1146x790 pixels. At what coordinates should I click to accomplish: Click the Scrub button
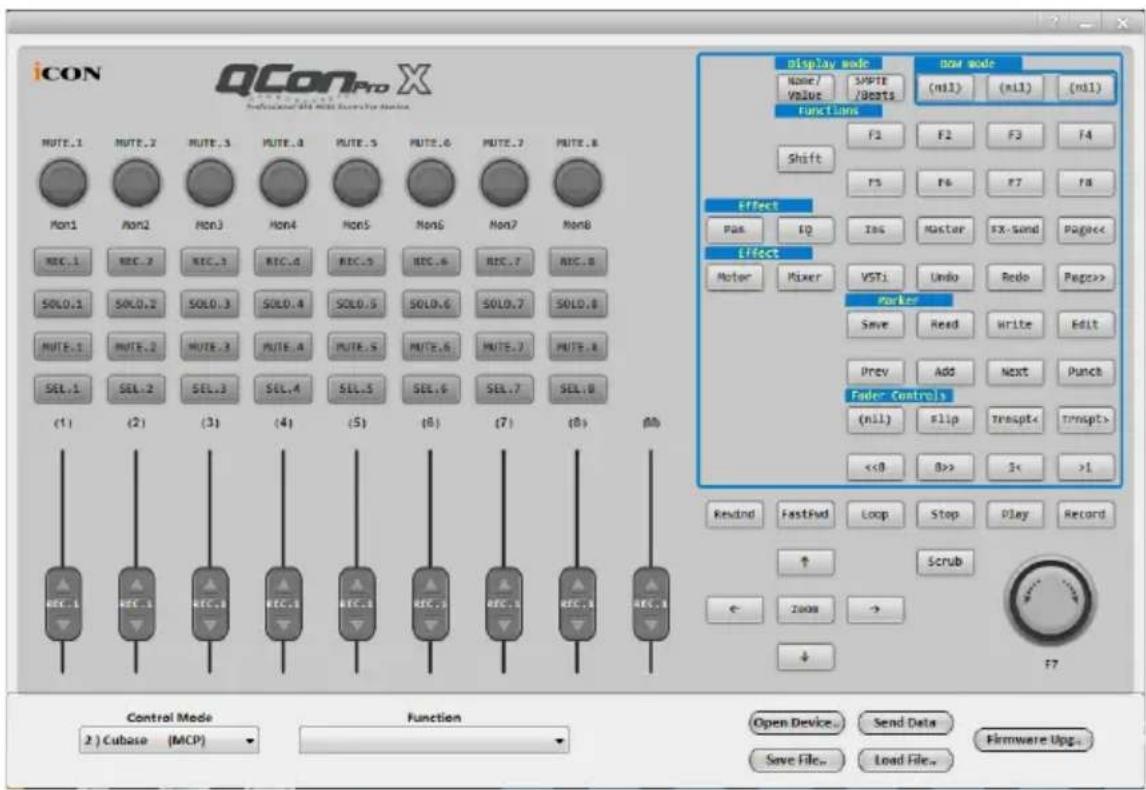tap(945, 562)
